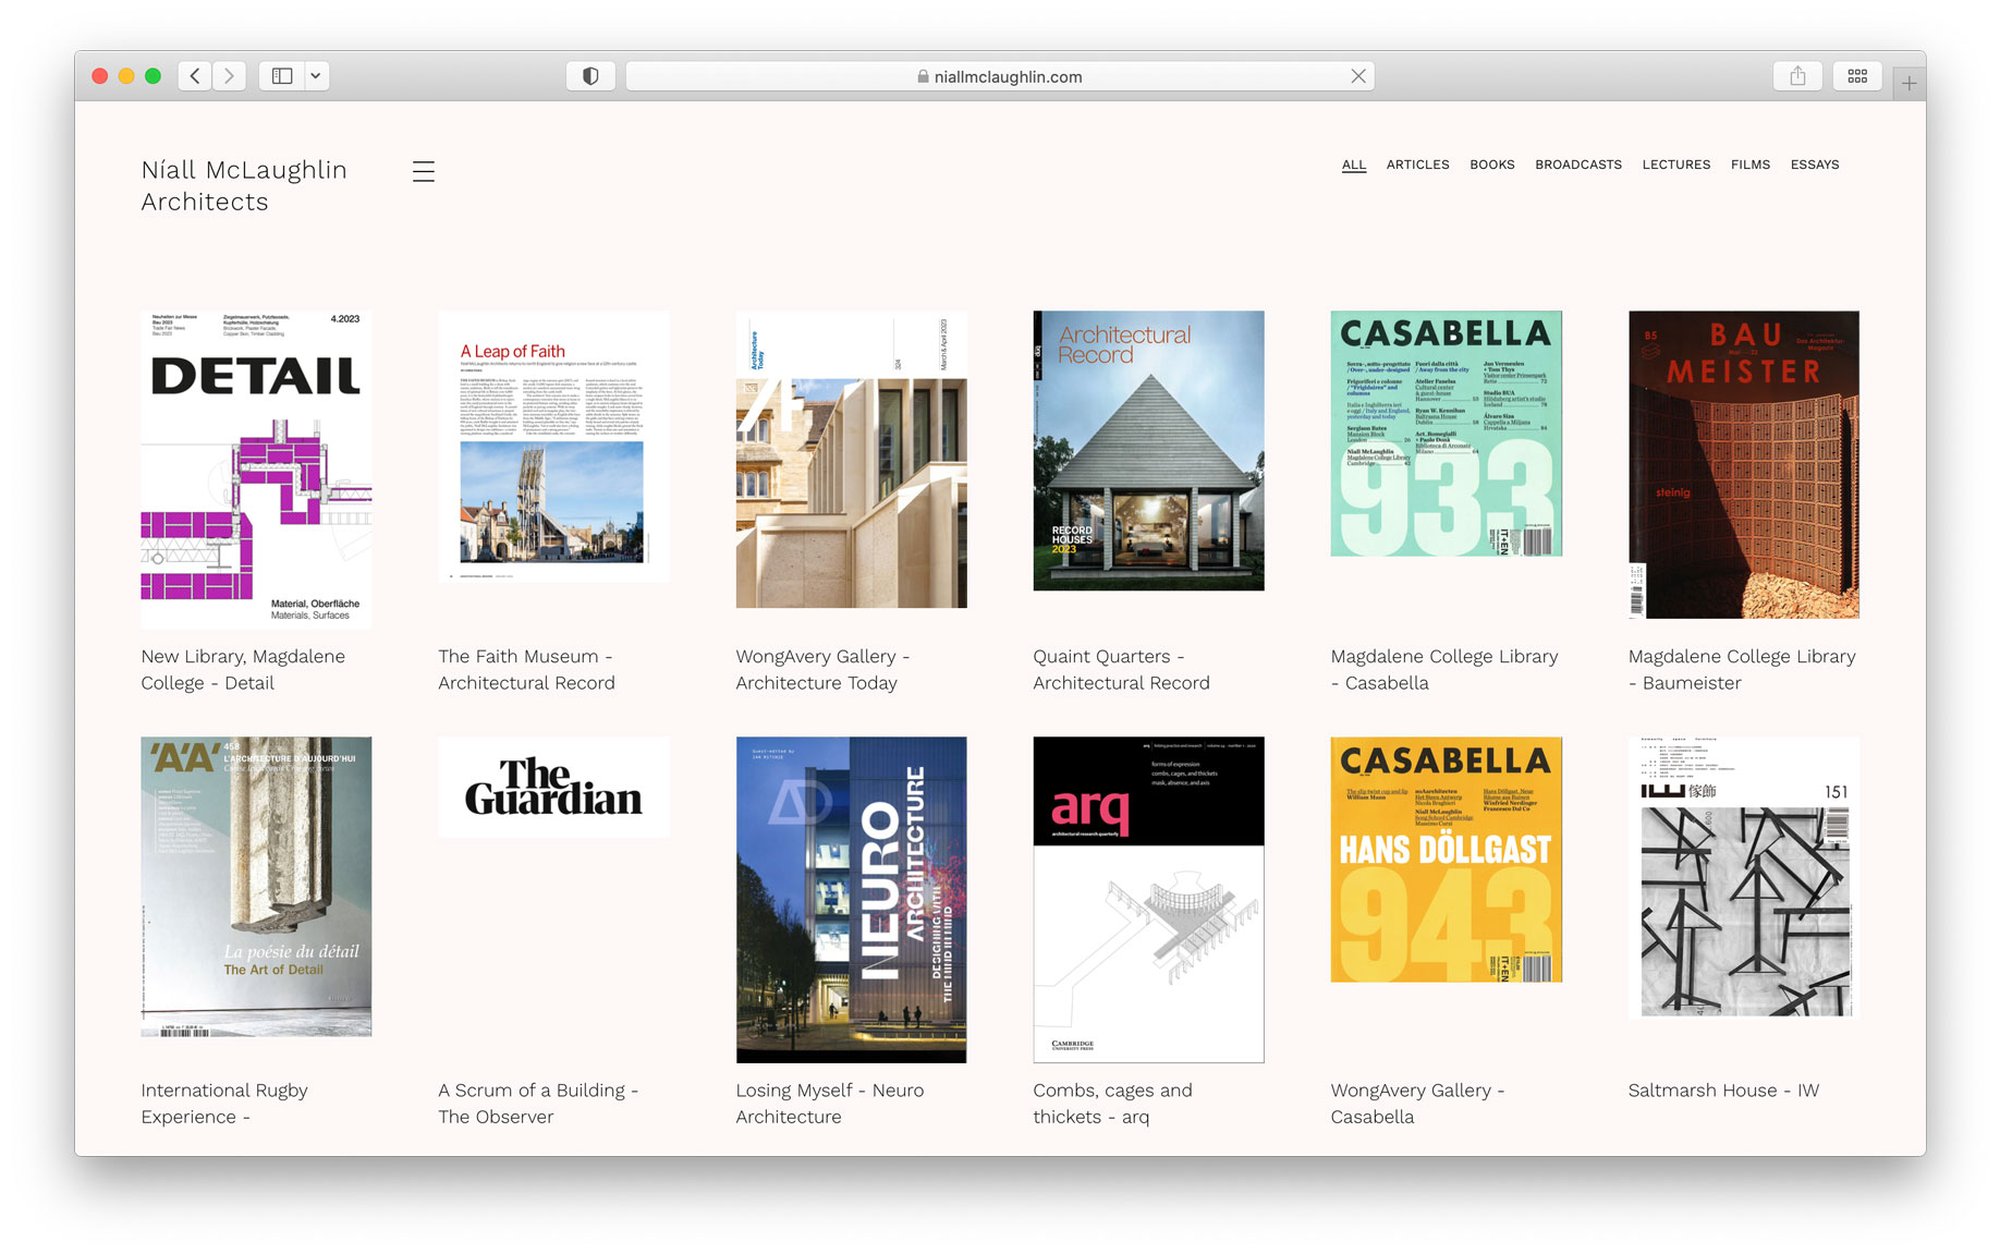Select the ARTICLES filter tab

(1417, 164)
